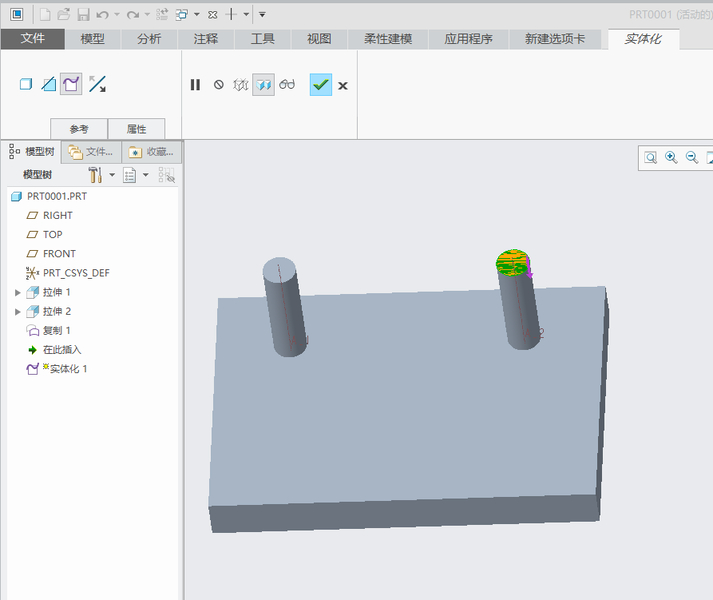
Task: Switch to the 收藏... favorites tab
Action: [151, 151]
